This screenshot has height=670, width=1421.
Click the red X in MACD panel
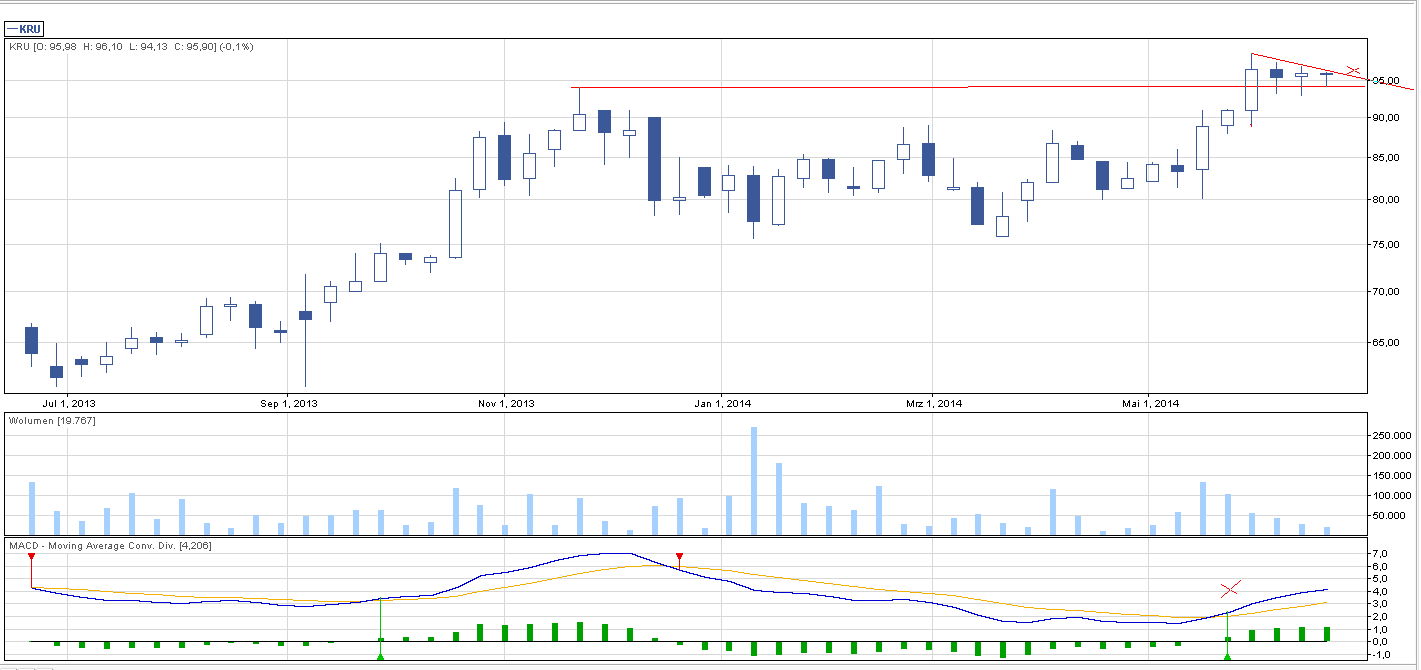click(x=1230, y=588)
